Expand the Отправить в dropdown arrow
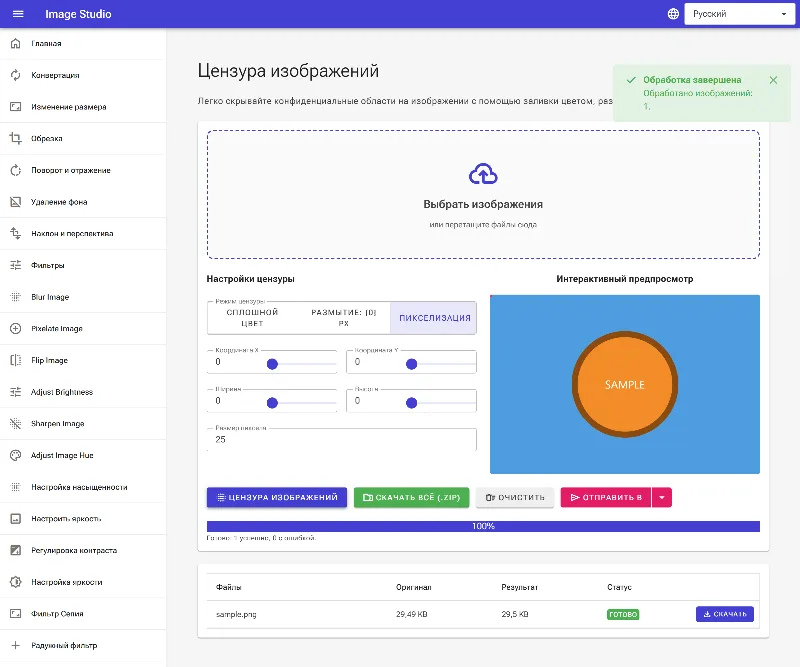The height and width of the screenshot is (667, 800). coord(662,497)
